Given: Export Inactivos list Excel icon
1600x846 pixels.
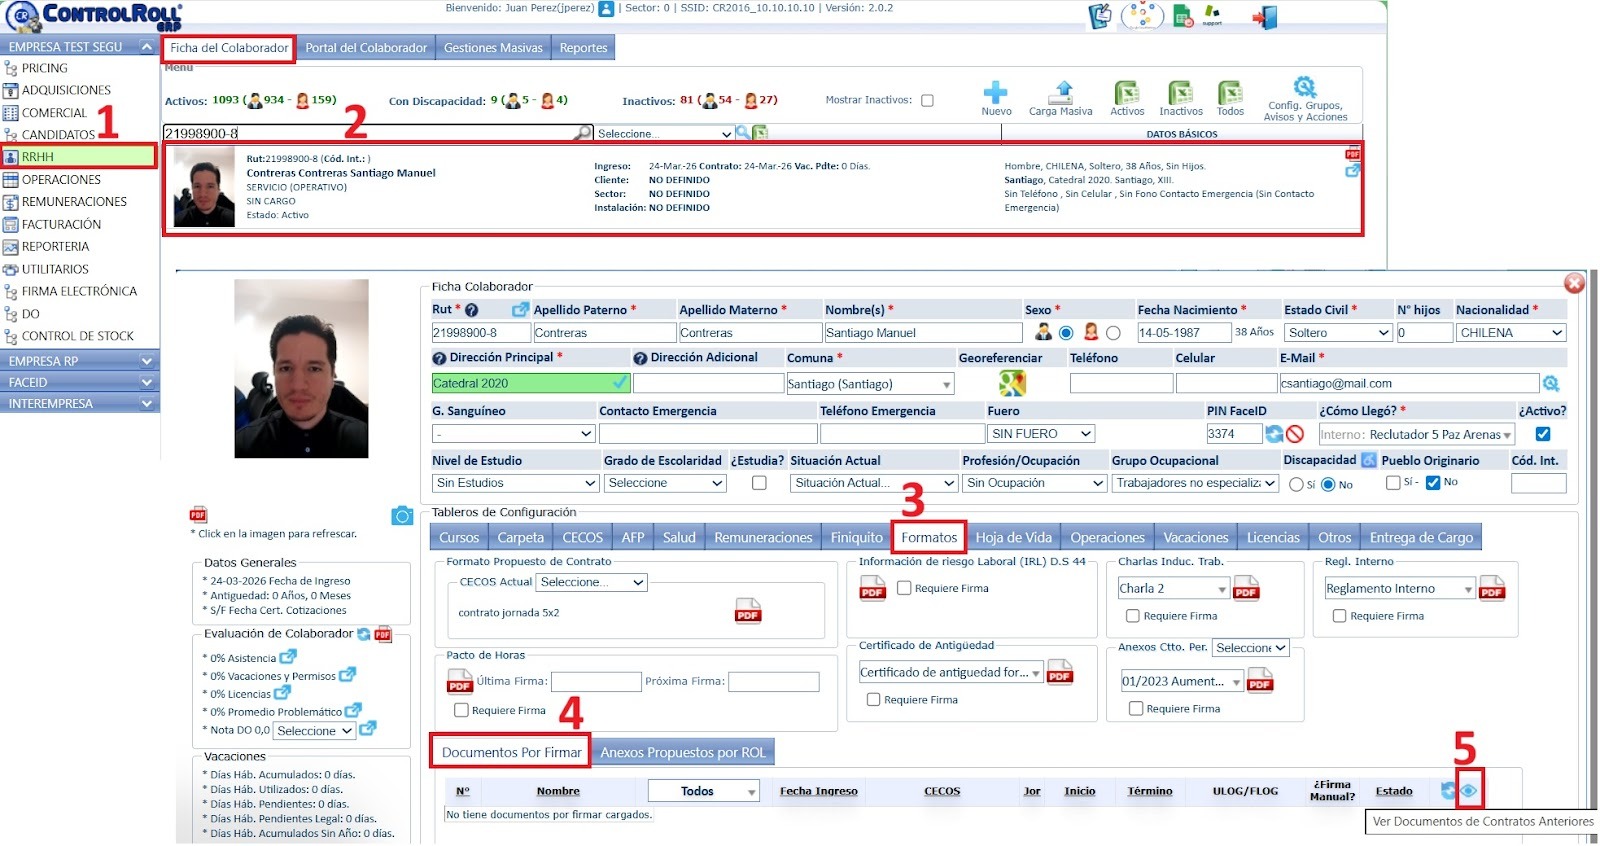Looking at the screenshot, I should [1181, 93].
